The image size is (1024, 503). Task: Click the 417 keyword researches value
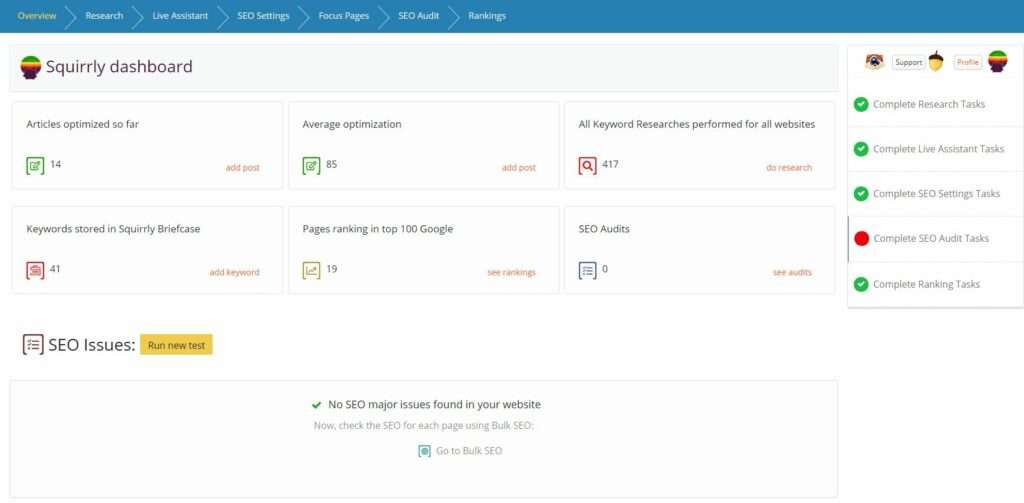point(610,164)
